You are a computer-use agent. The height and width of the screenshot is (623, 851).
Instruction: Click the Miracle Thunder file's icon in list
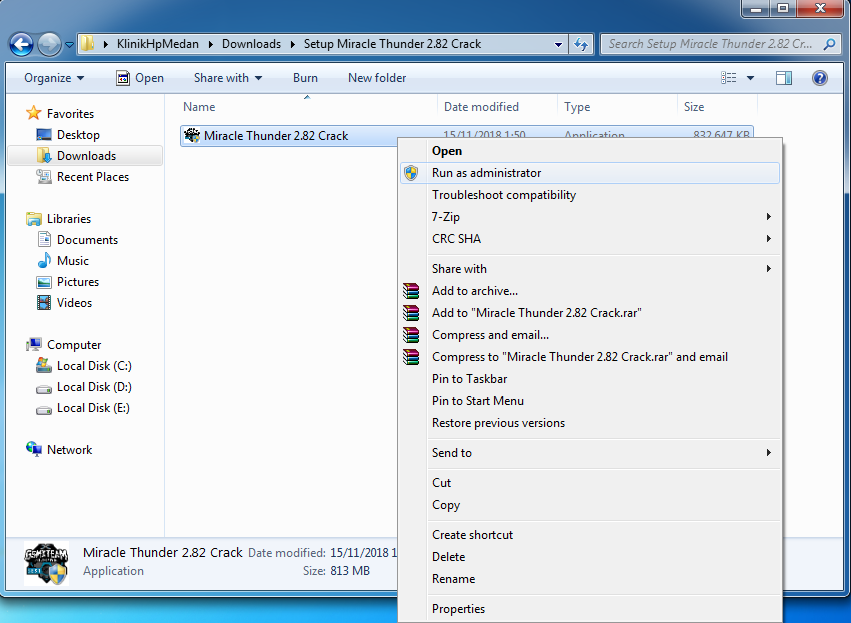[192, 136]
